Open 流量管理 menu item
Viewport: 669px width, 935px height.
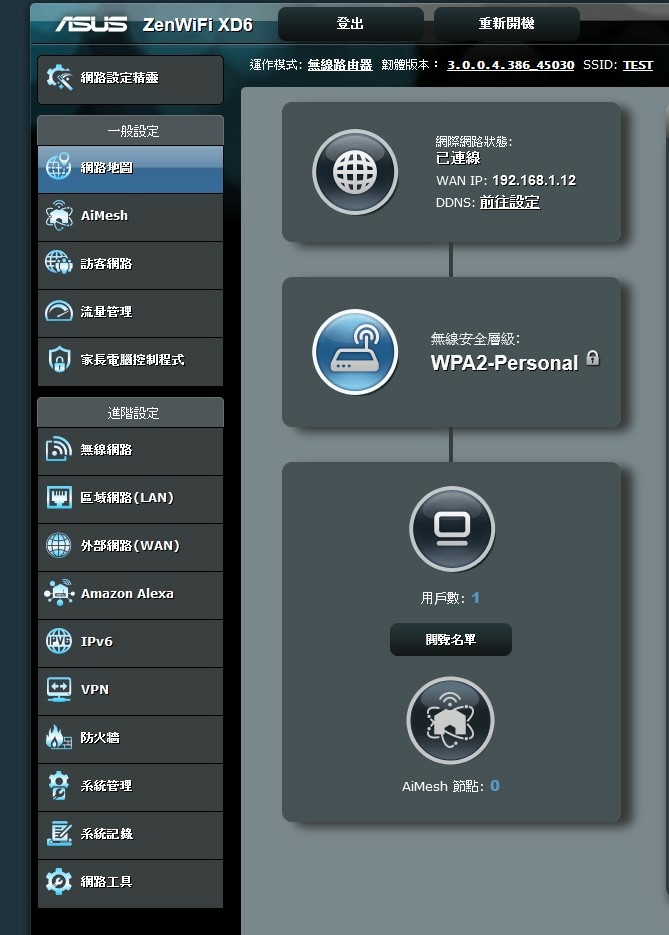[x=130, y=313]
